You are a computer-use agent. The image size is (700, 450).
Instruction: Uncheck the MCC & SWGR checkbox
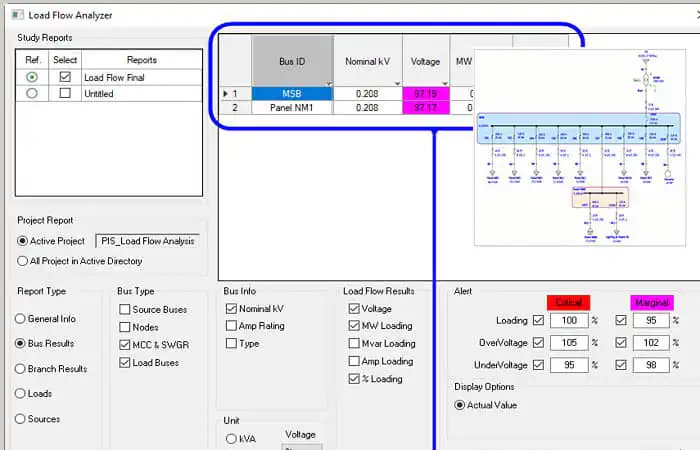(125, 345)
